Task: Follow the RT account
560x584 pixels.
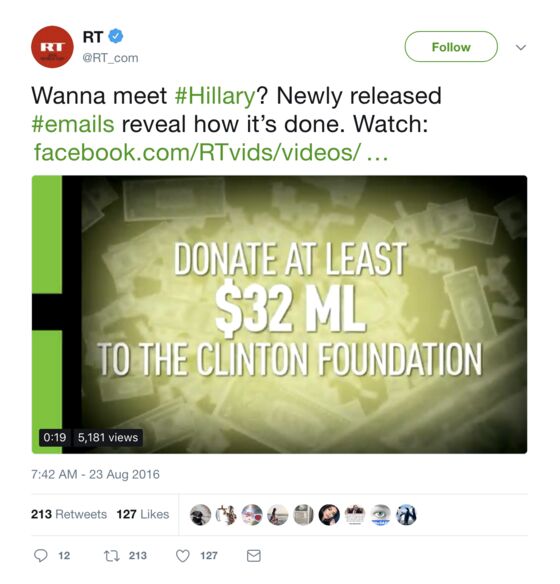Action: [451, 47]
